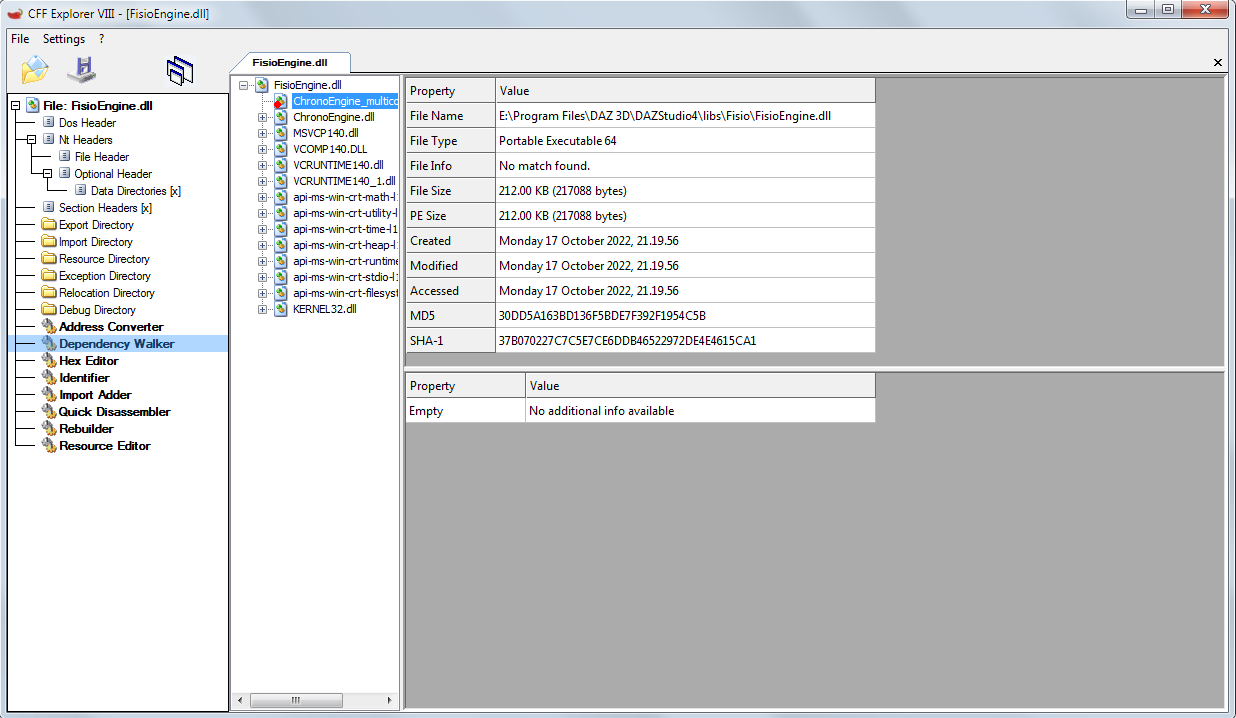Select Dos Header in the tree

[87, 123]
